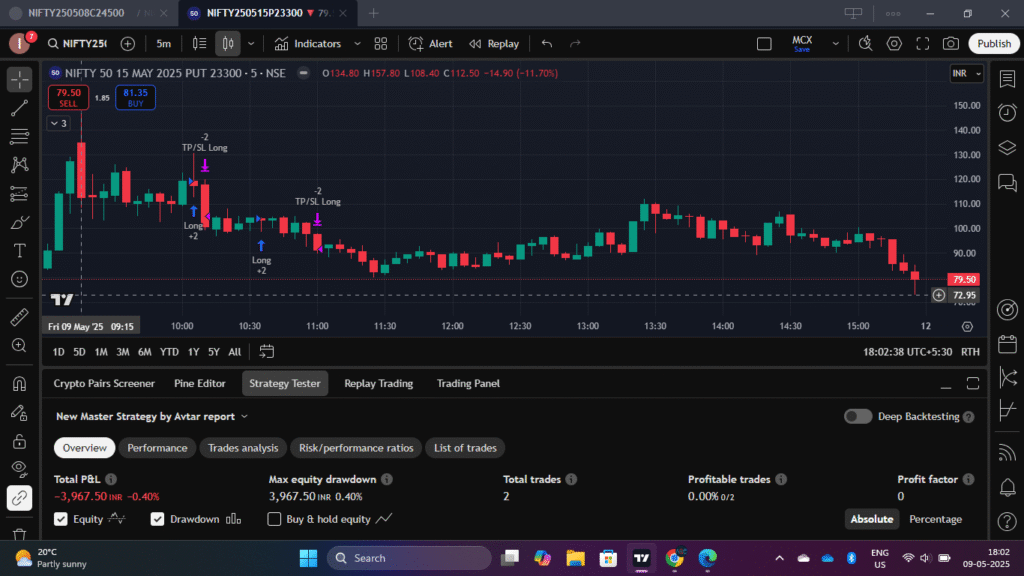Toggle stay in drawing mode
1024x576 pixels.
(x=20, y=413)
